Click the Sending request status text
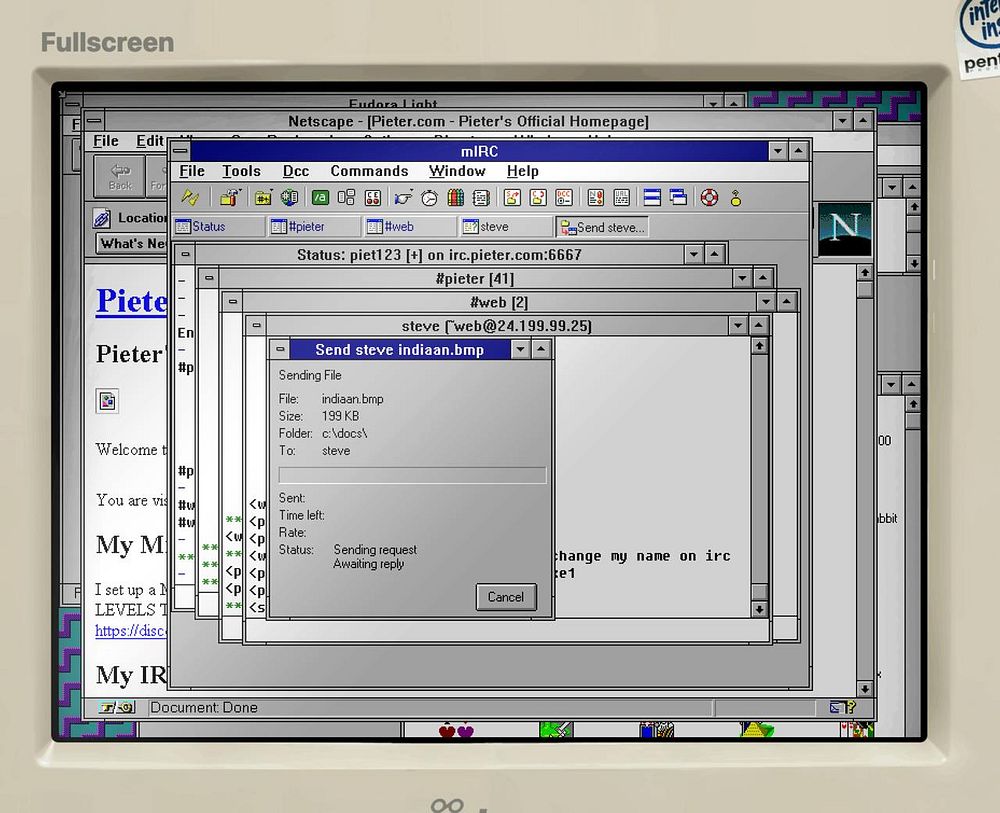This screenshot has width=1000, height=813. coord(375,550)
